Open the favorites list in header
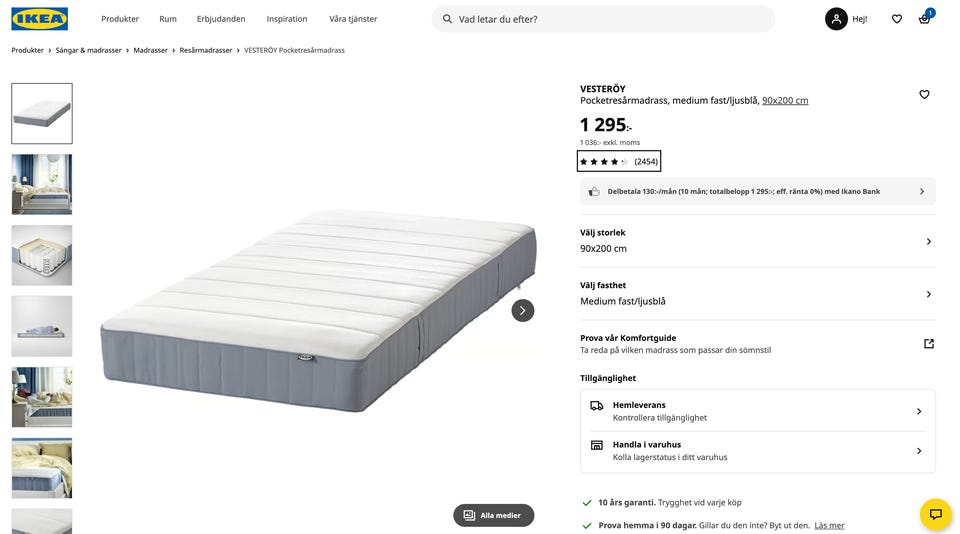This screenshot has width=960, height=534. (897, 19)
